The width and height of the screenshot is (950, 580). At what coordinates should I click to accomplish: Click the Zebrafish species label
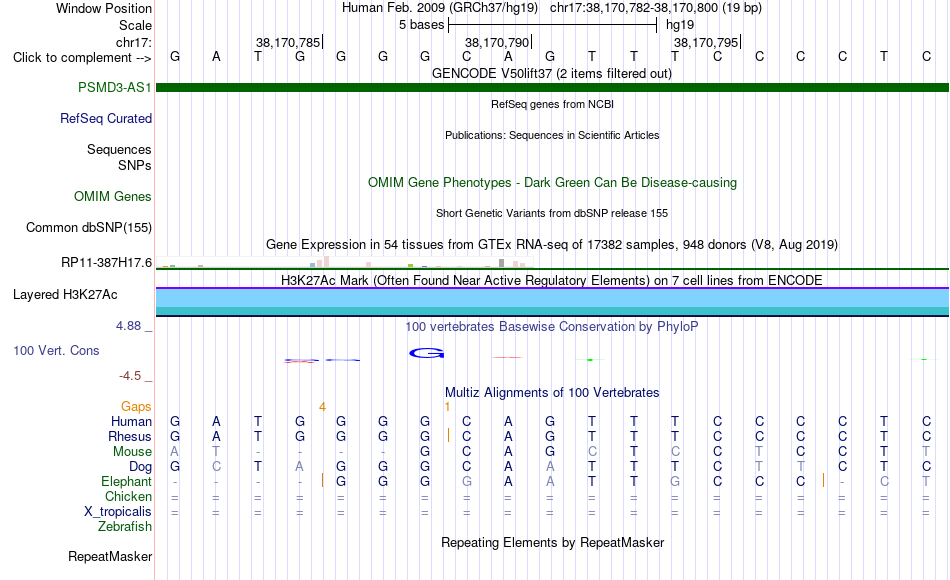pos(125,526)
